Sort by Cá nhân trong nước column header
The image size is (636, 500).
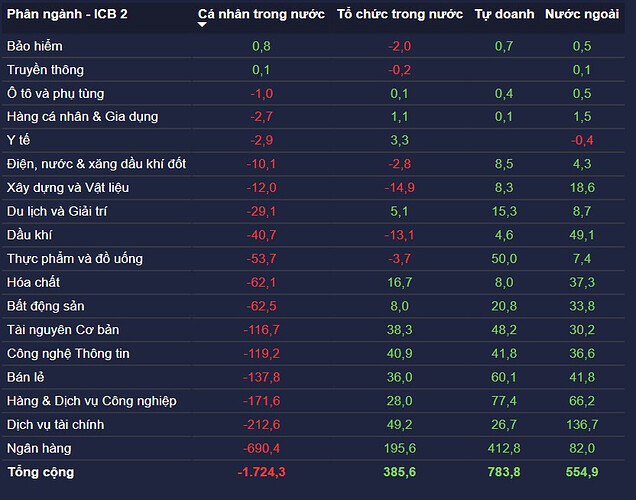point(260,14)
